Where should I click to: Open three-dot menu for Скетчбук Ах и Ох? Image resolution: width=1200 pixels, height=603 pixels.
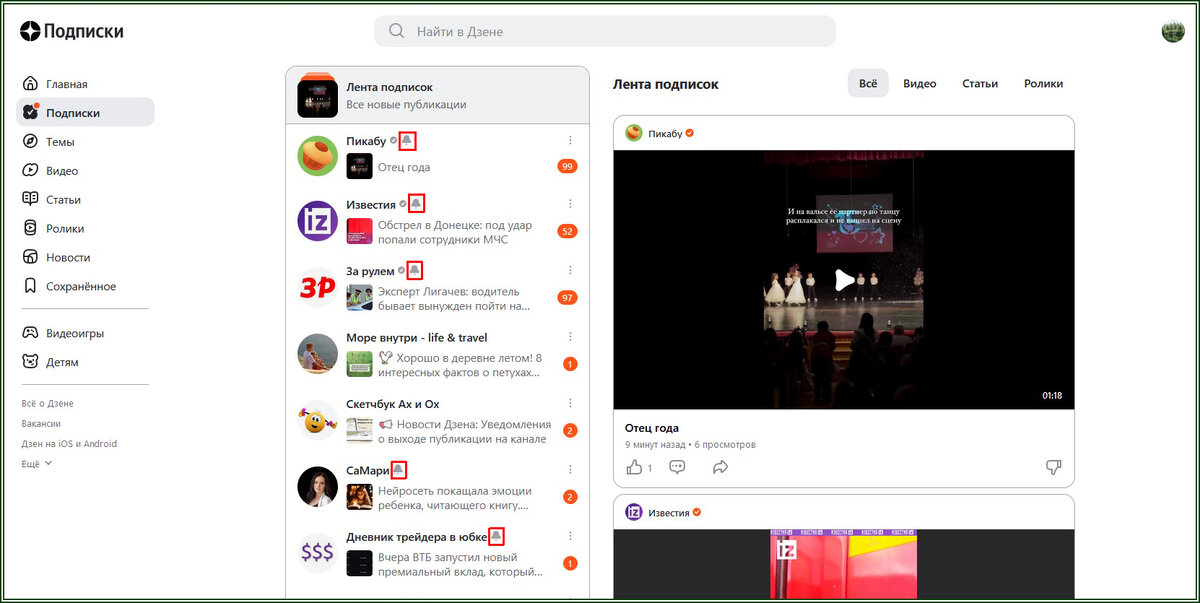click(x=570, y=404)
